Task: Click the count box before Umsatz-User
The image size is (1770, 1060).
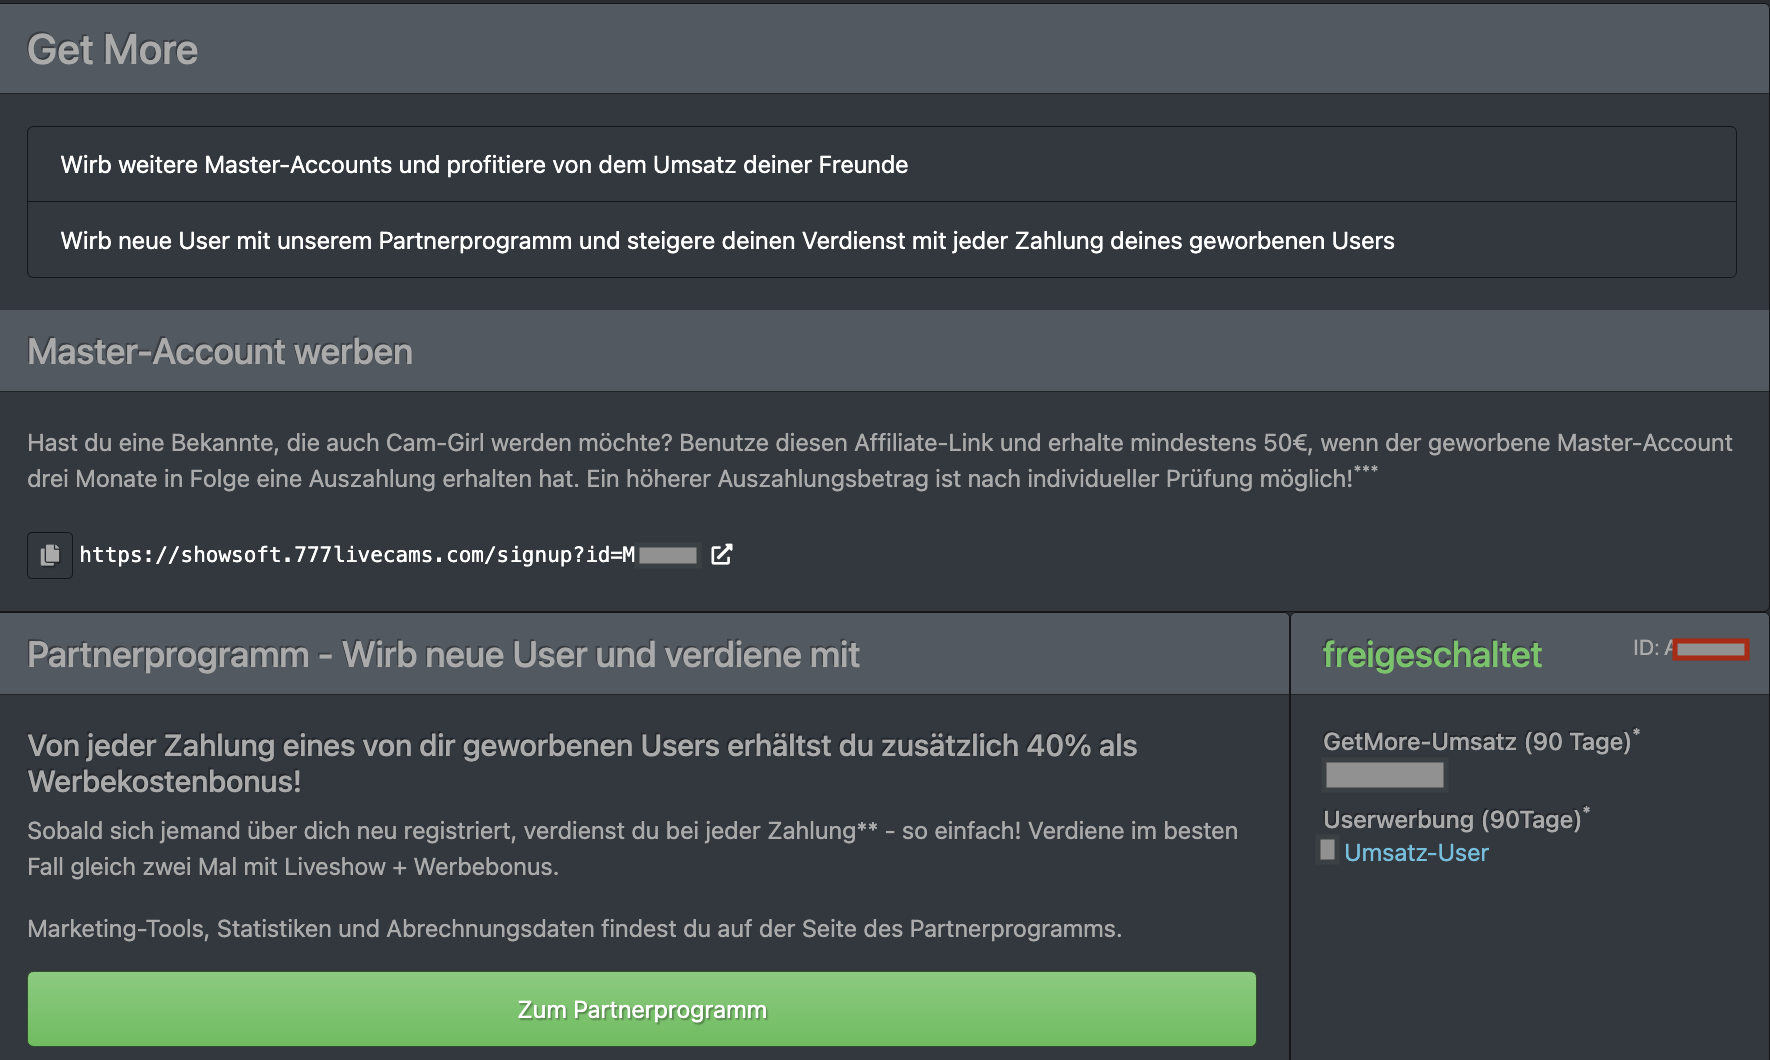Action: pyautogui.click(x=1327, y=851)
